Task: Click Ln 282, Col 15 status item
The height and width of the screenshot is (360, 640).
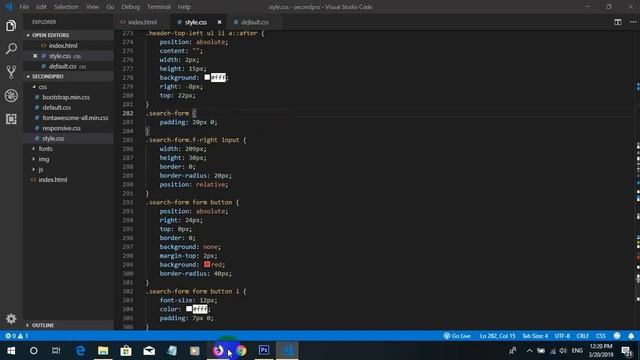Action: [497, 336]
